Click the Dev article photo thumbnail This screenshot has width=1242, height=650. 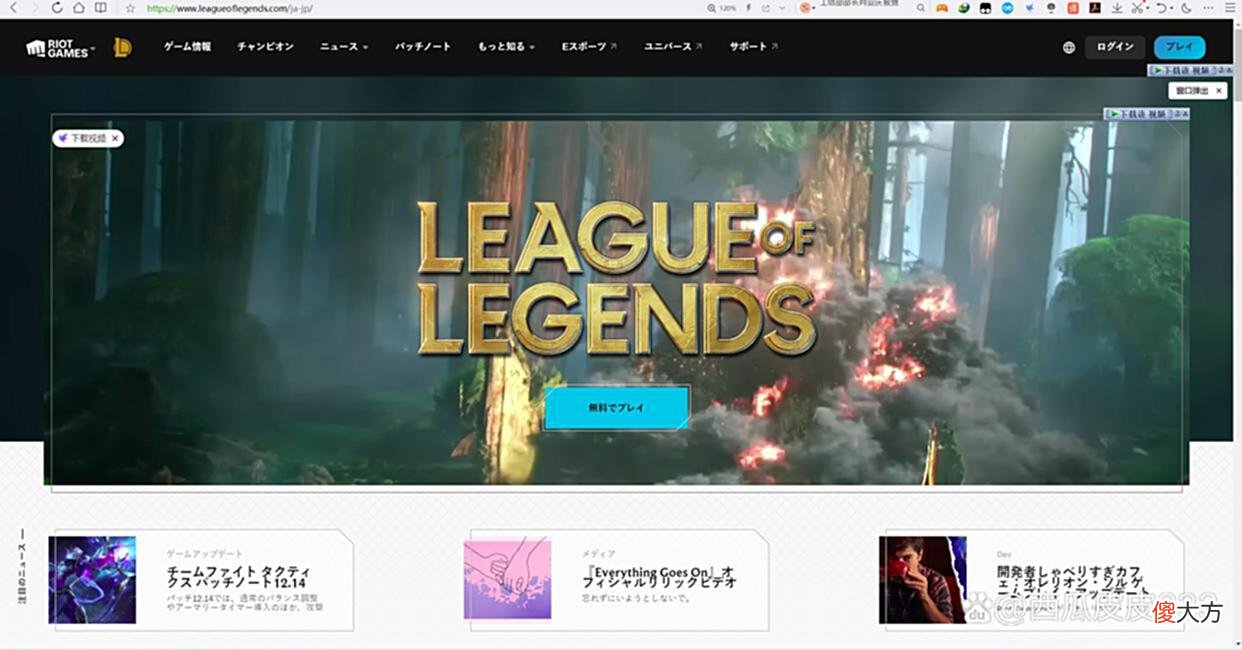pyautogui.click(x=923, y=580)
